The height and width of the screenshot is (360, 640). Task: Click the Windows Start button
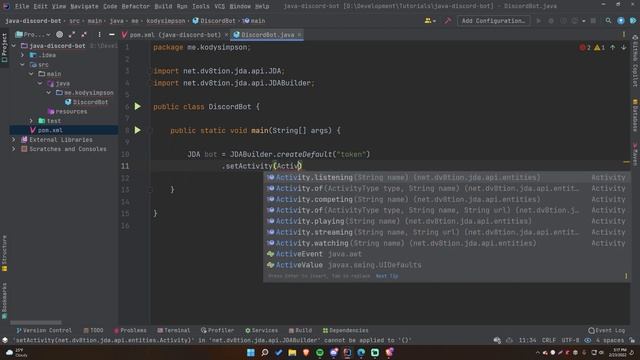coord(251,352)
